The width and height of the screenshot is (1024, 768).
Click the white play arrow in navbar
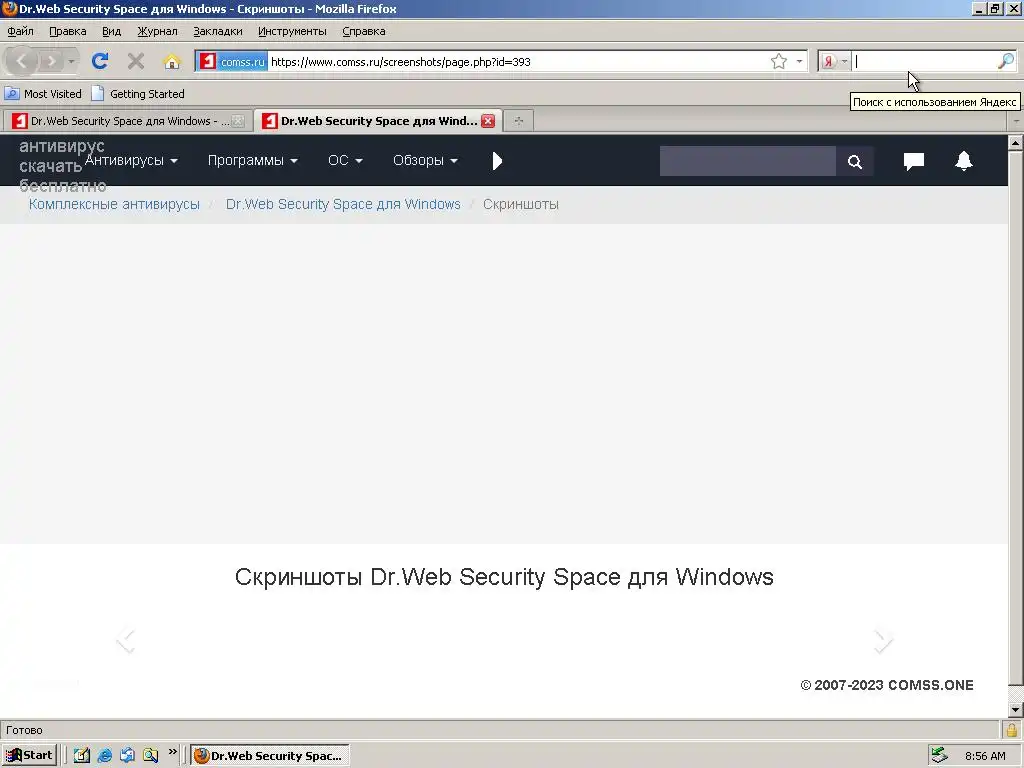[497, 161]
